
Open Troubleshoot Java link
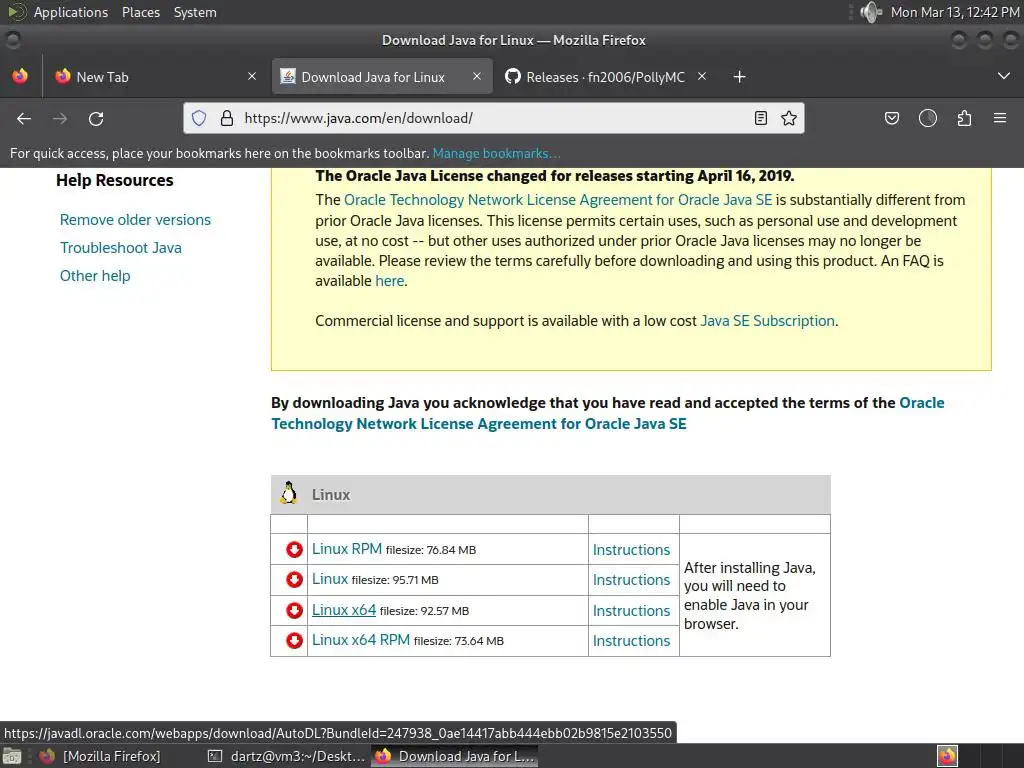[121, 248]
